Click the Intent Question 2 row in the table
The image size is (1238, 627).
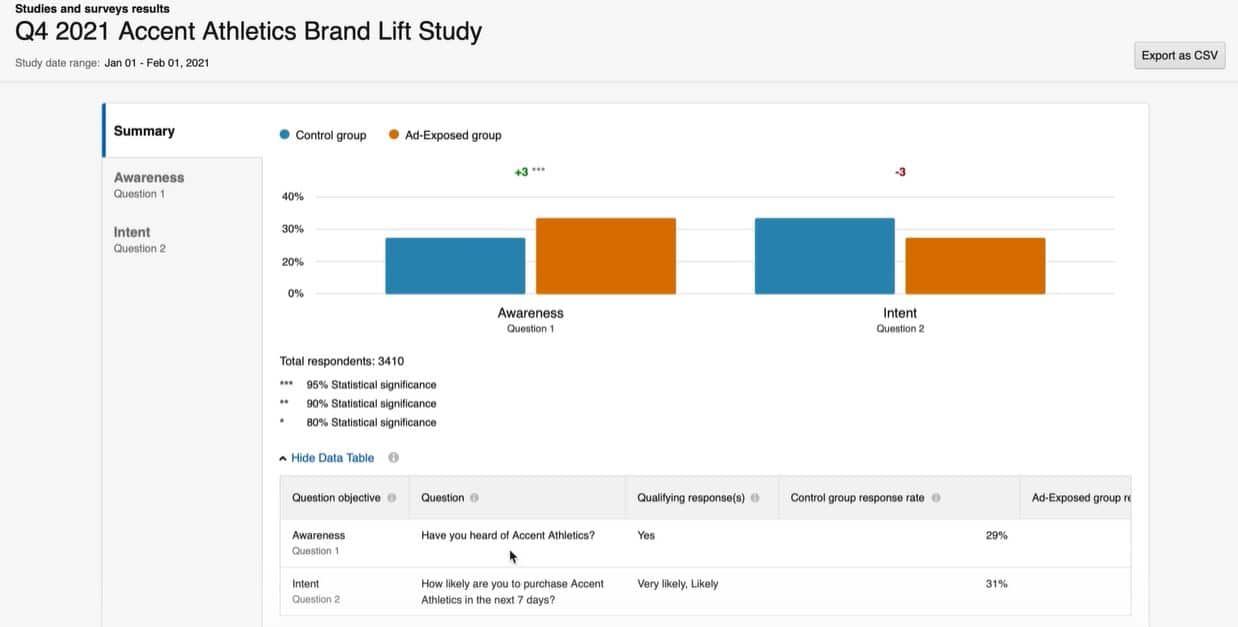click(x=705, y=591)
